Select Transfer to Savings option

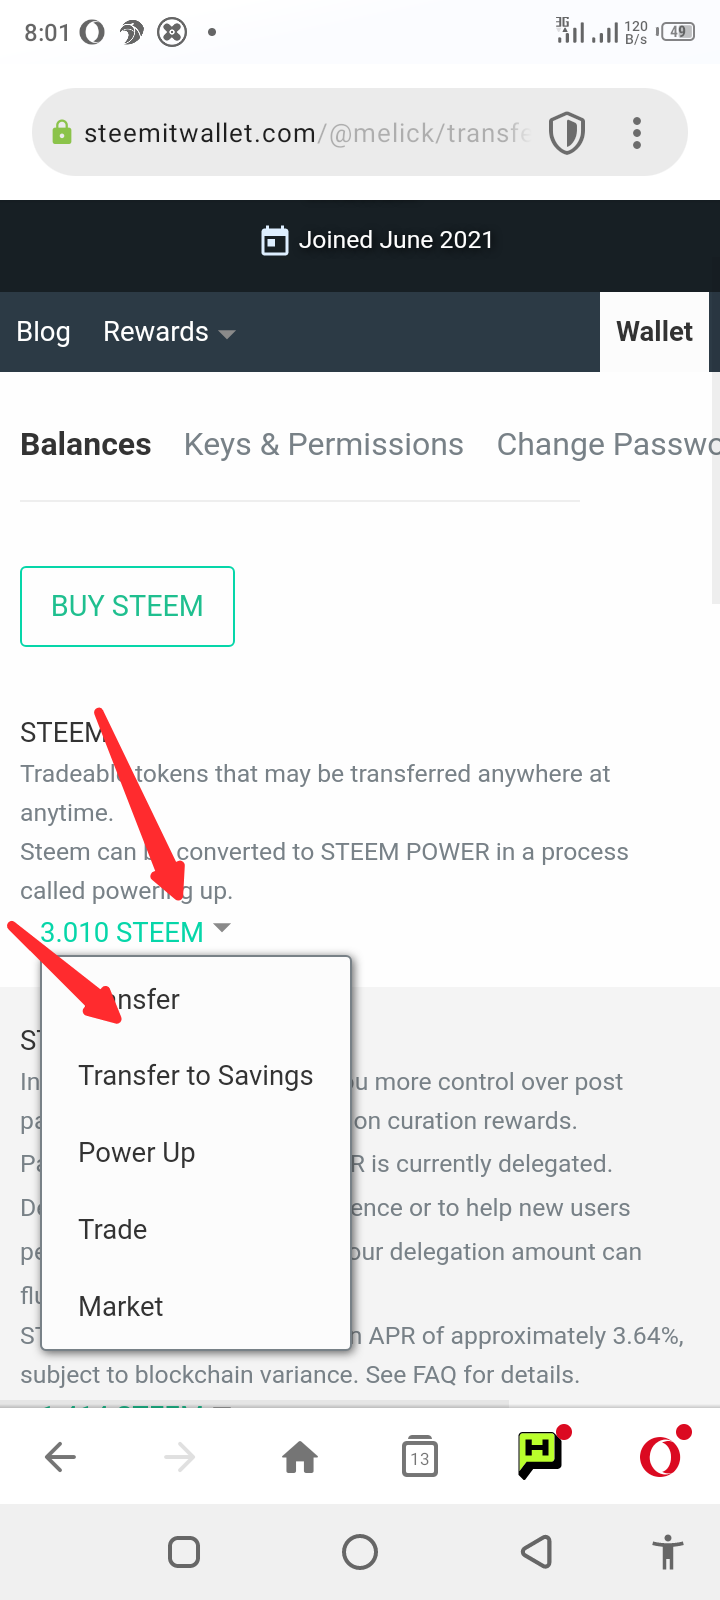(195, 1076)
